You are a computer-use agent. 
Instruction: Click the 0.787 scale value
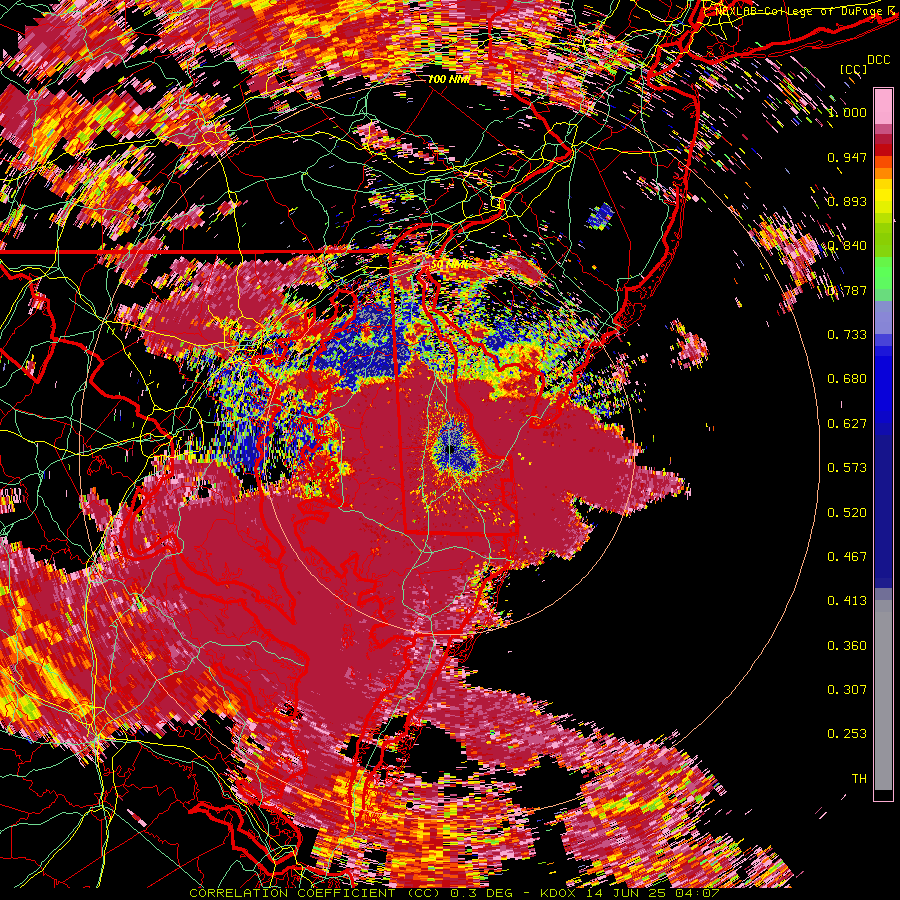847,290
